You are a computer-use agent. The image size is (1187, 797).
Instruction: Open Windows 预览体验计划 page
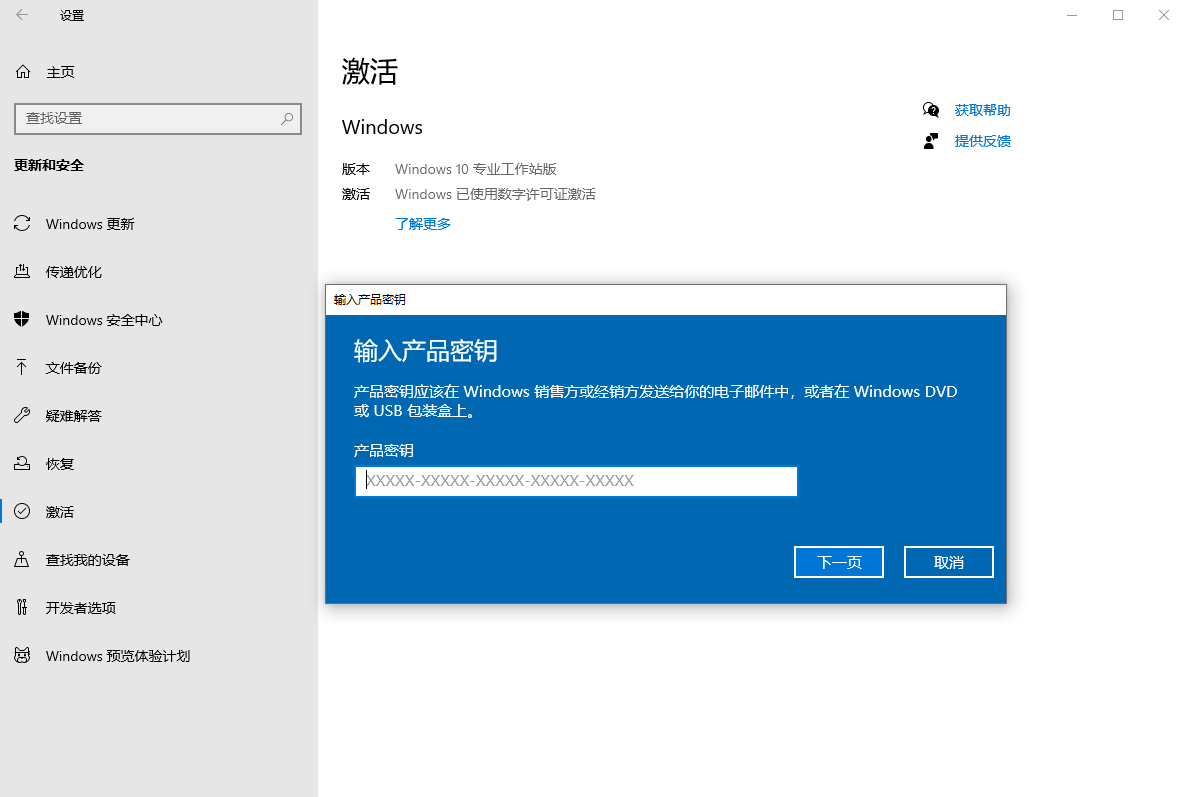coord(118,655)
